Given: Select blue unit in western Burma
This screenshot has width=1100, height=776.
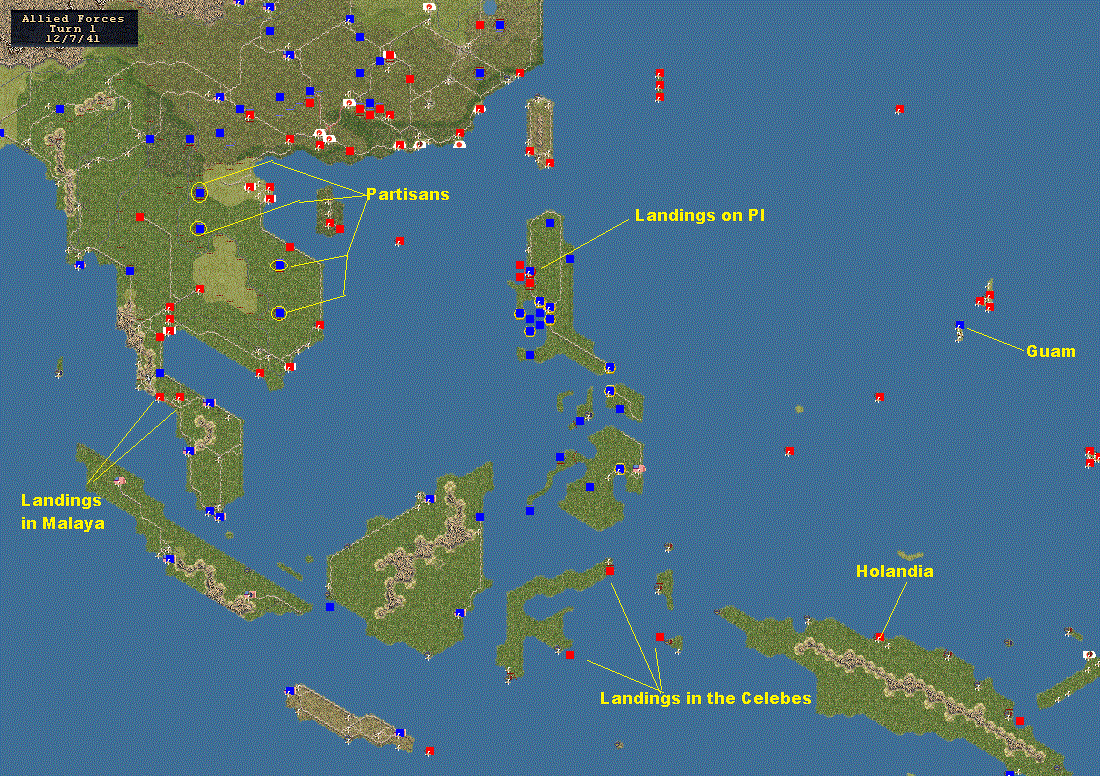Looking at the screenshot, I should [60, 109].
